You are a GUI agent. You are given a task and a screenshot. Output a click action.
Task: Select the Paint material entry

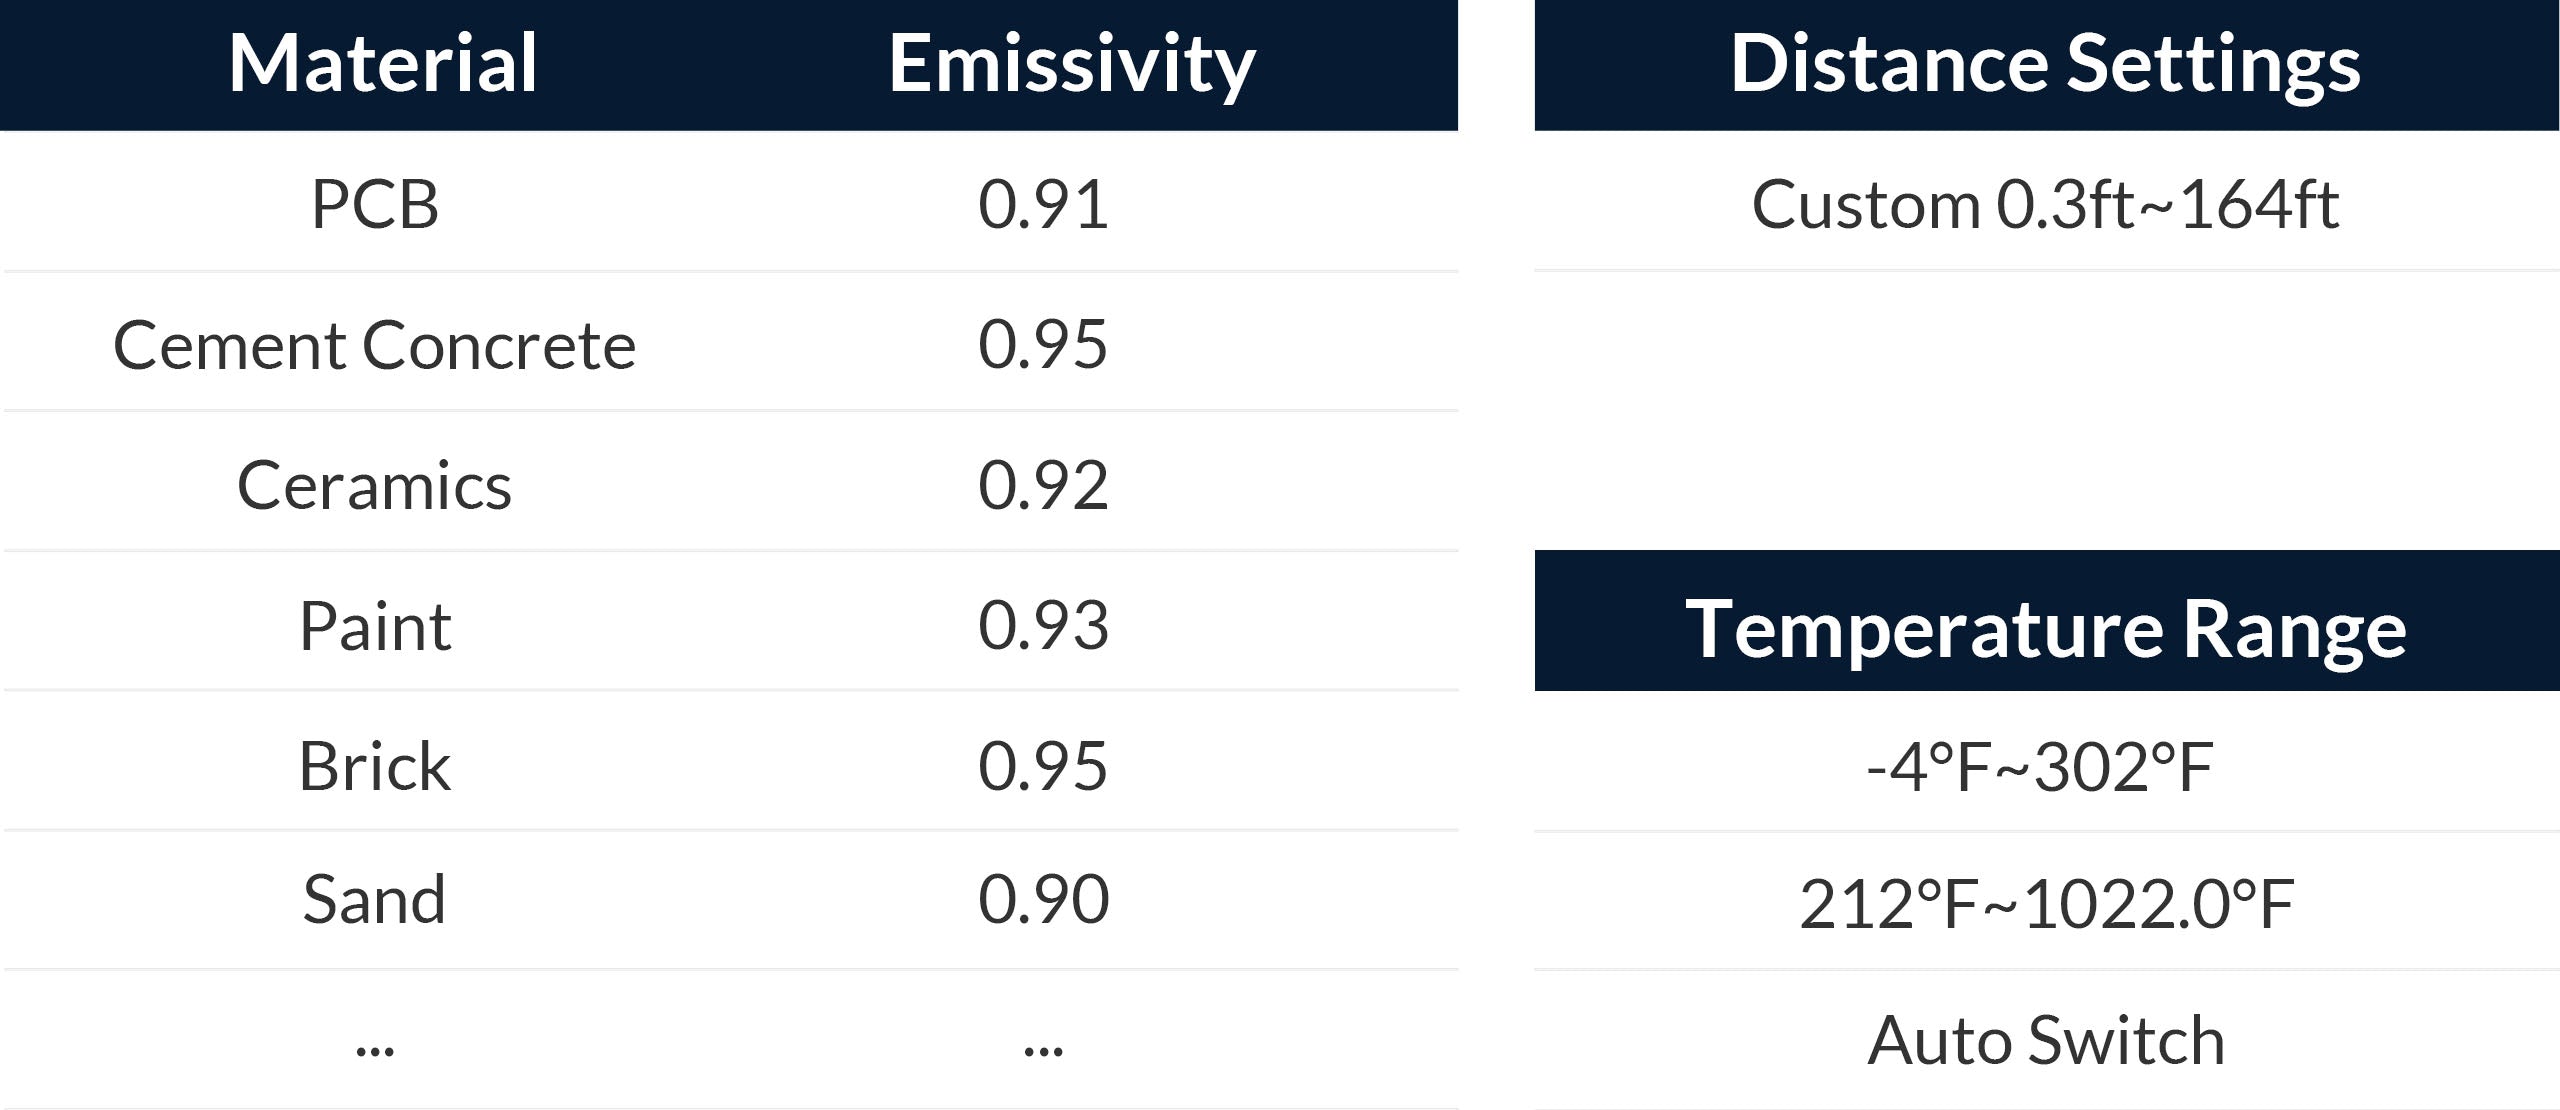(x=375, y=626)
